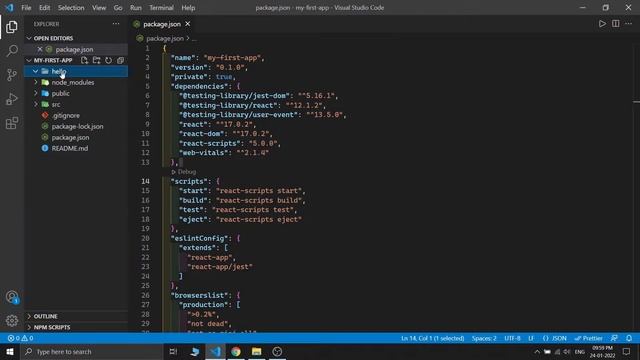Open the Help menu
The height and width of the screenshot is (360, 640).
(x=188, y=8)
